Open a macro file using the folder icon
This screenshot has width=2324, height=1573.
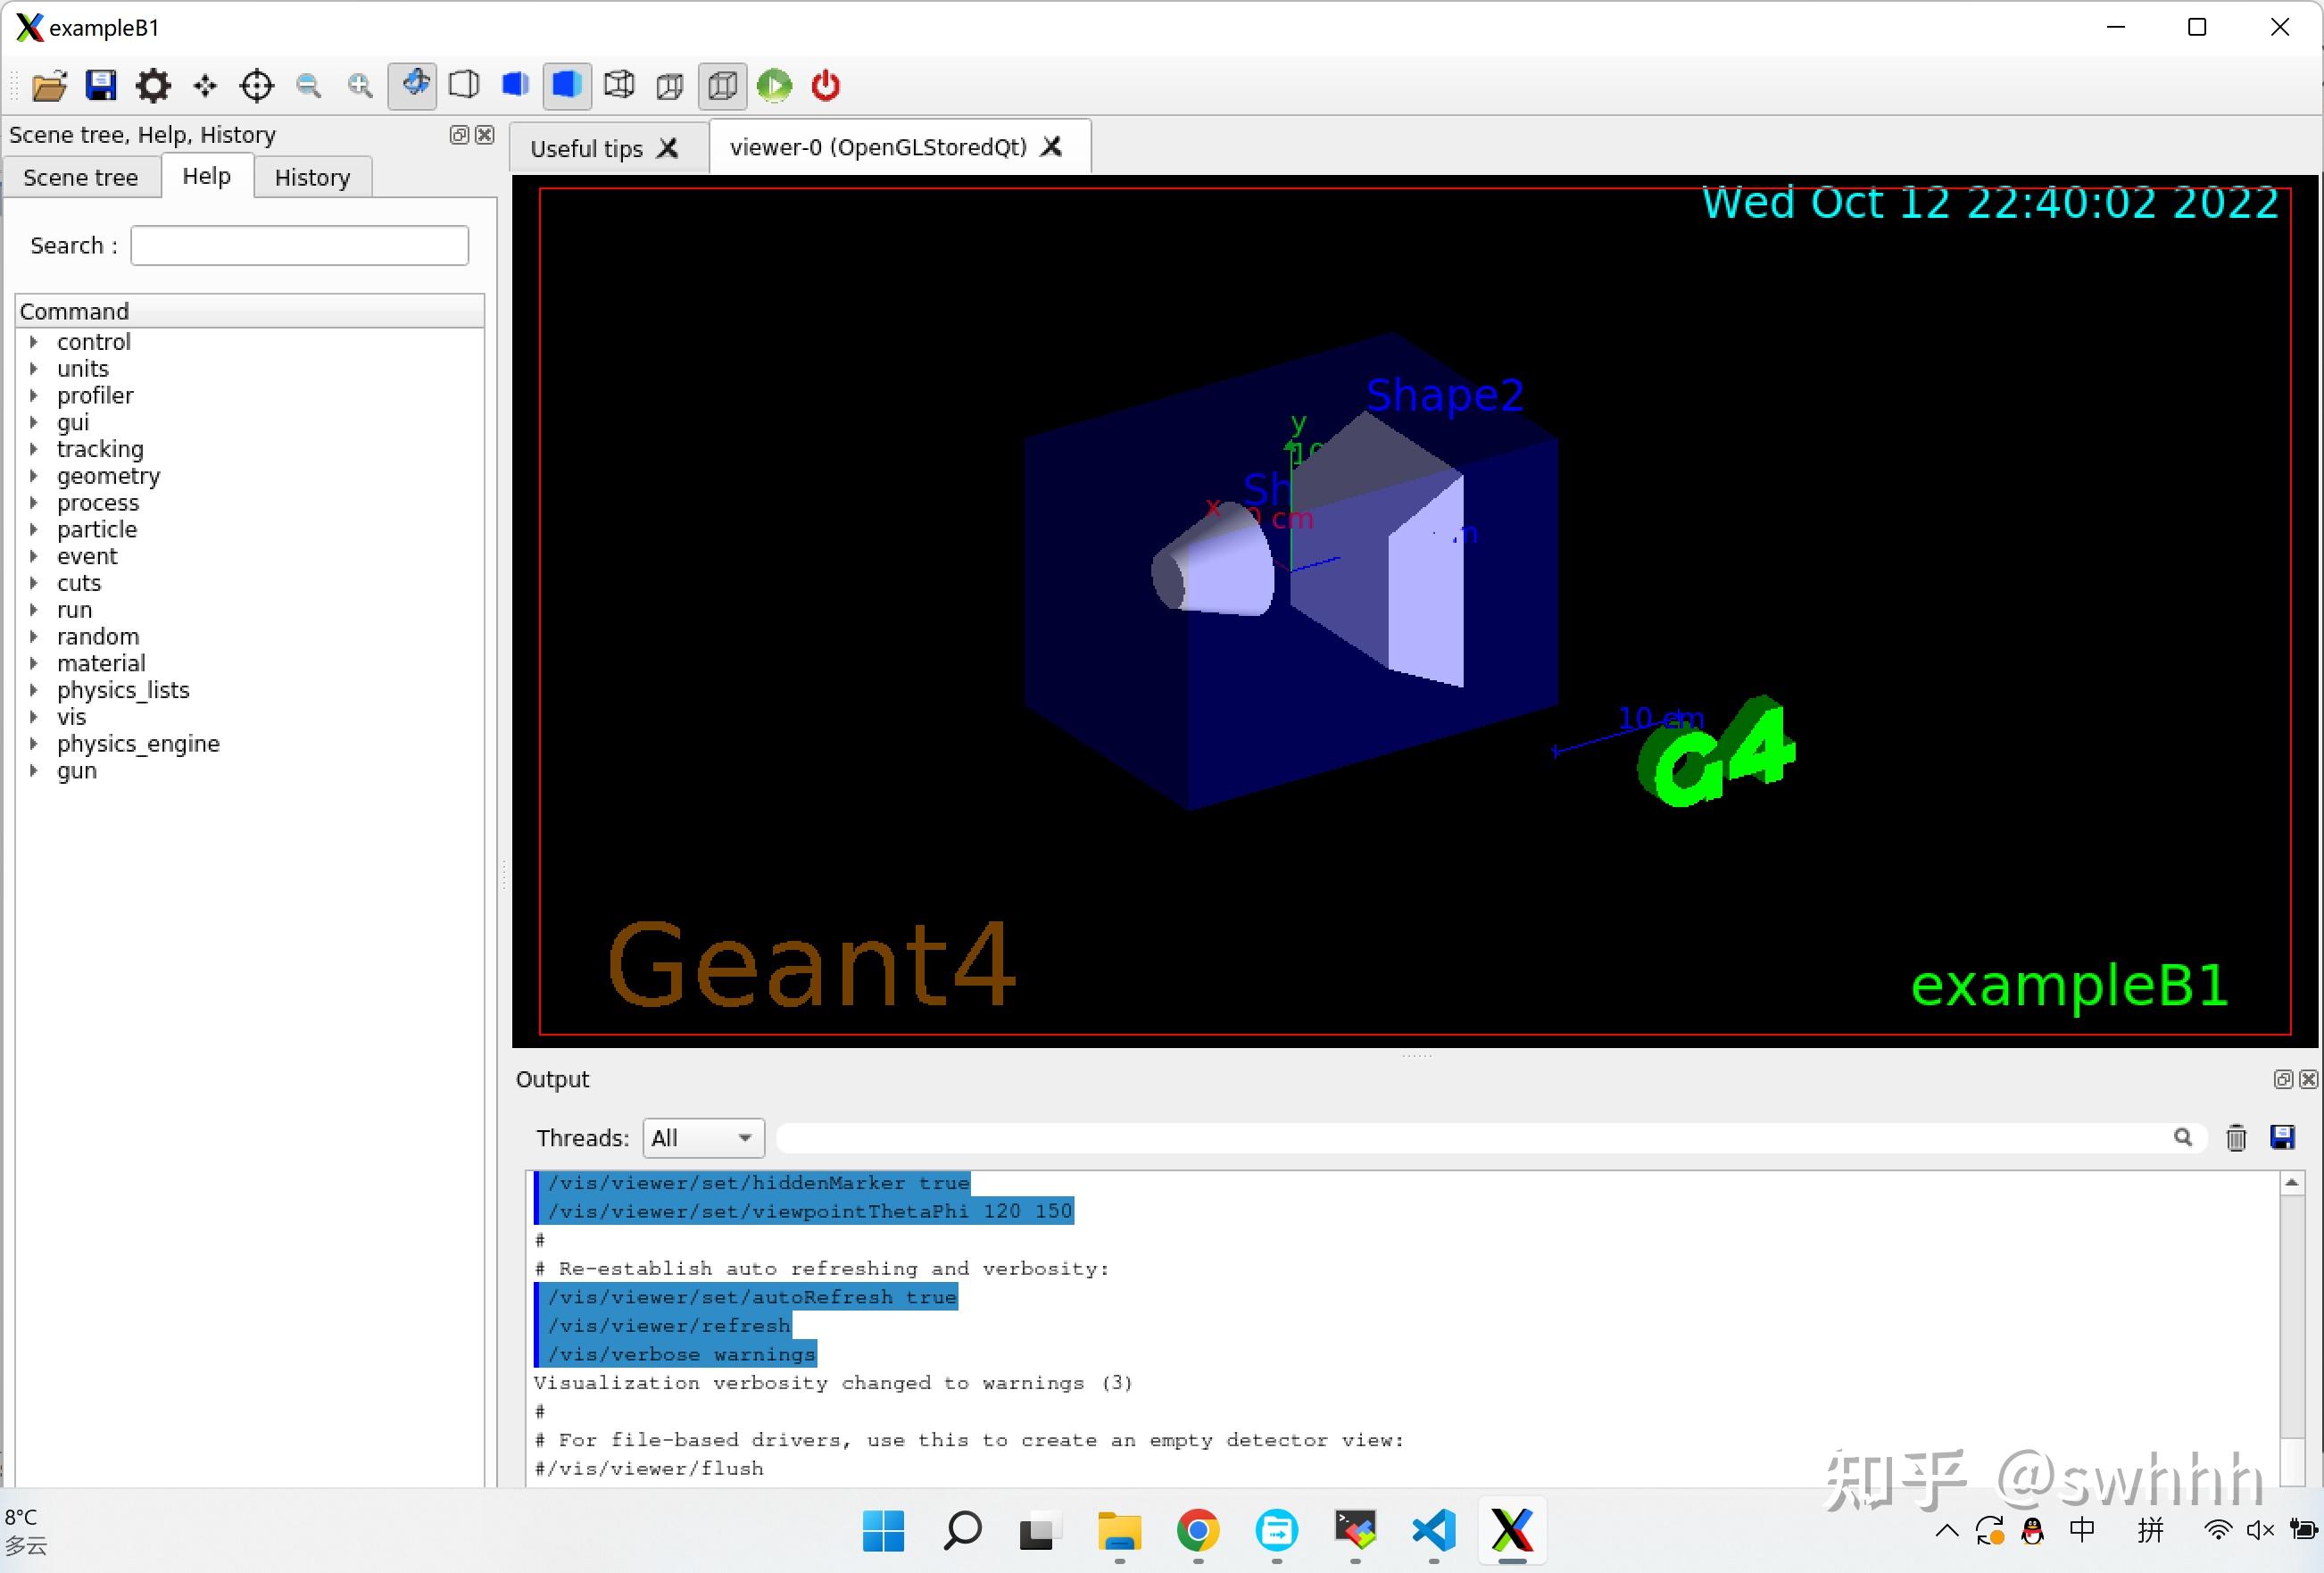(48, 86)
